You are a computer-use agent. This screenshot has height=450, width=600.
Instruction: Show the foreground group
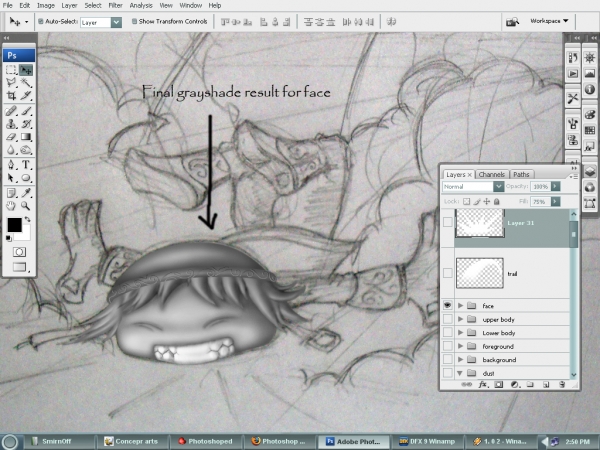pos(447,346)
